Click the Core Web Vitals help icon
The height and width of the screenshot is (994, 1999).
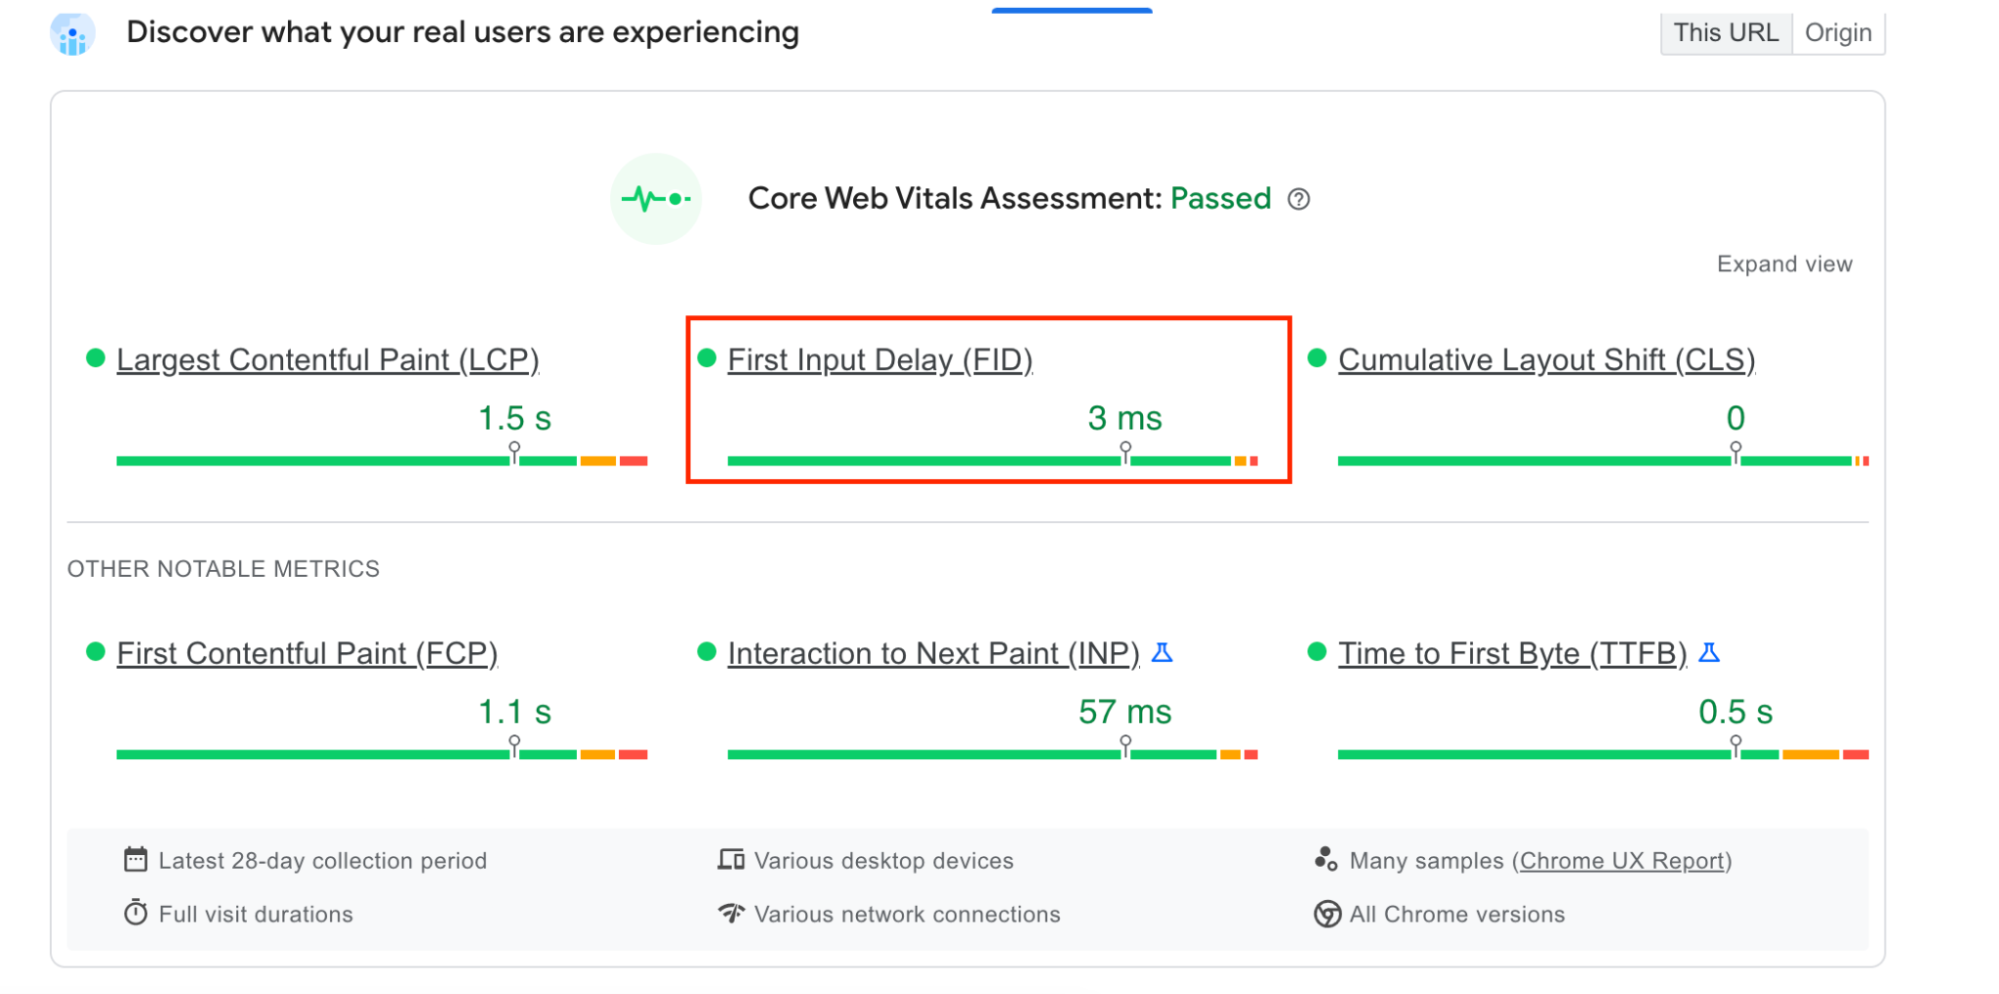point(1298,200)
